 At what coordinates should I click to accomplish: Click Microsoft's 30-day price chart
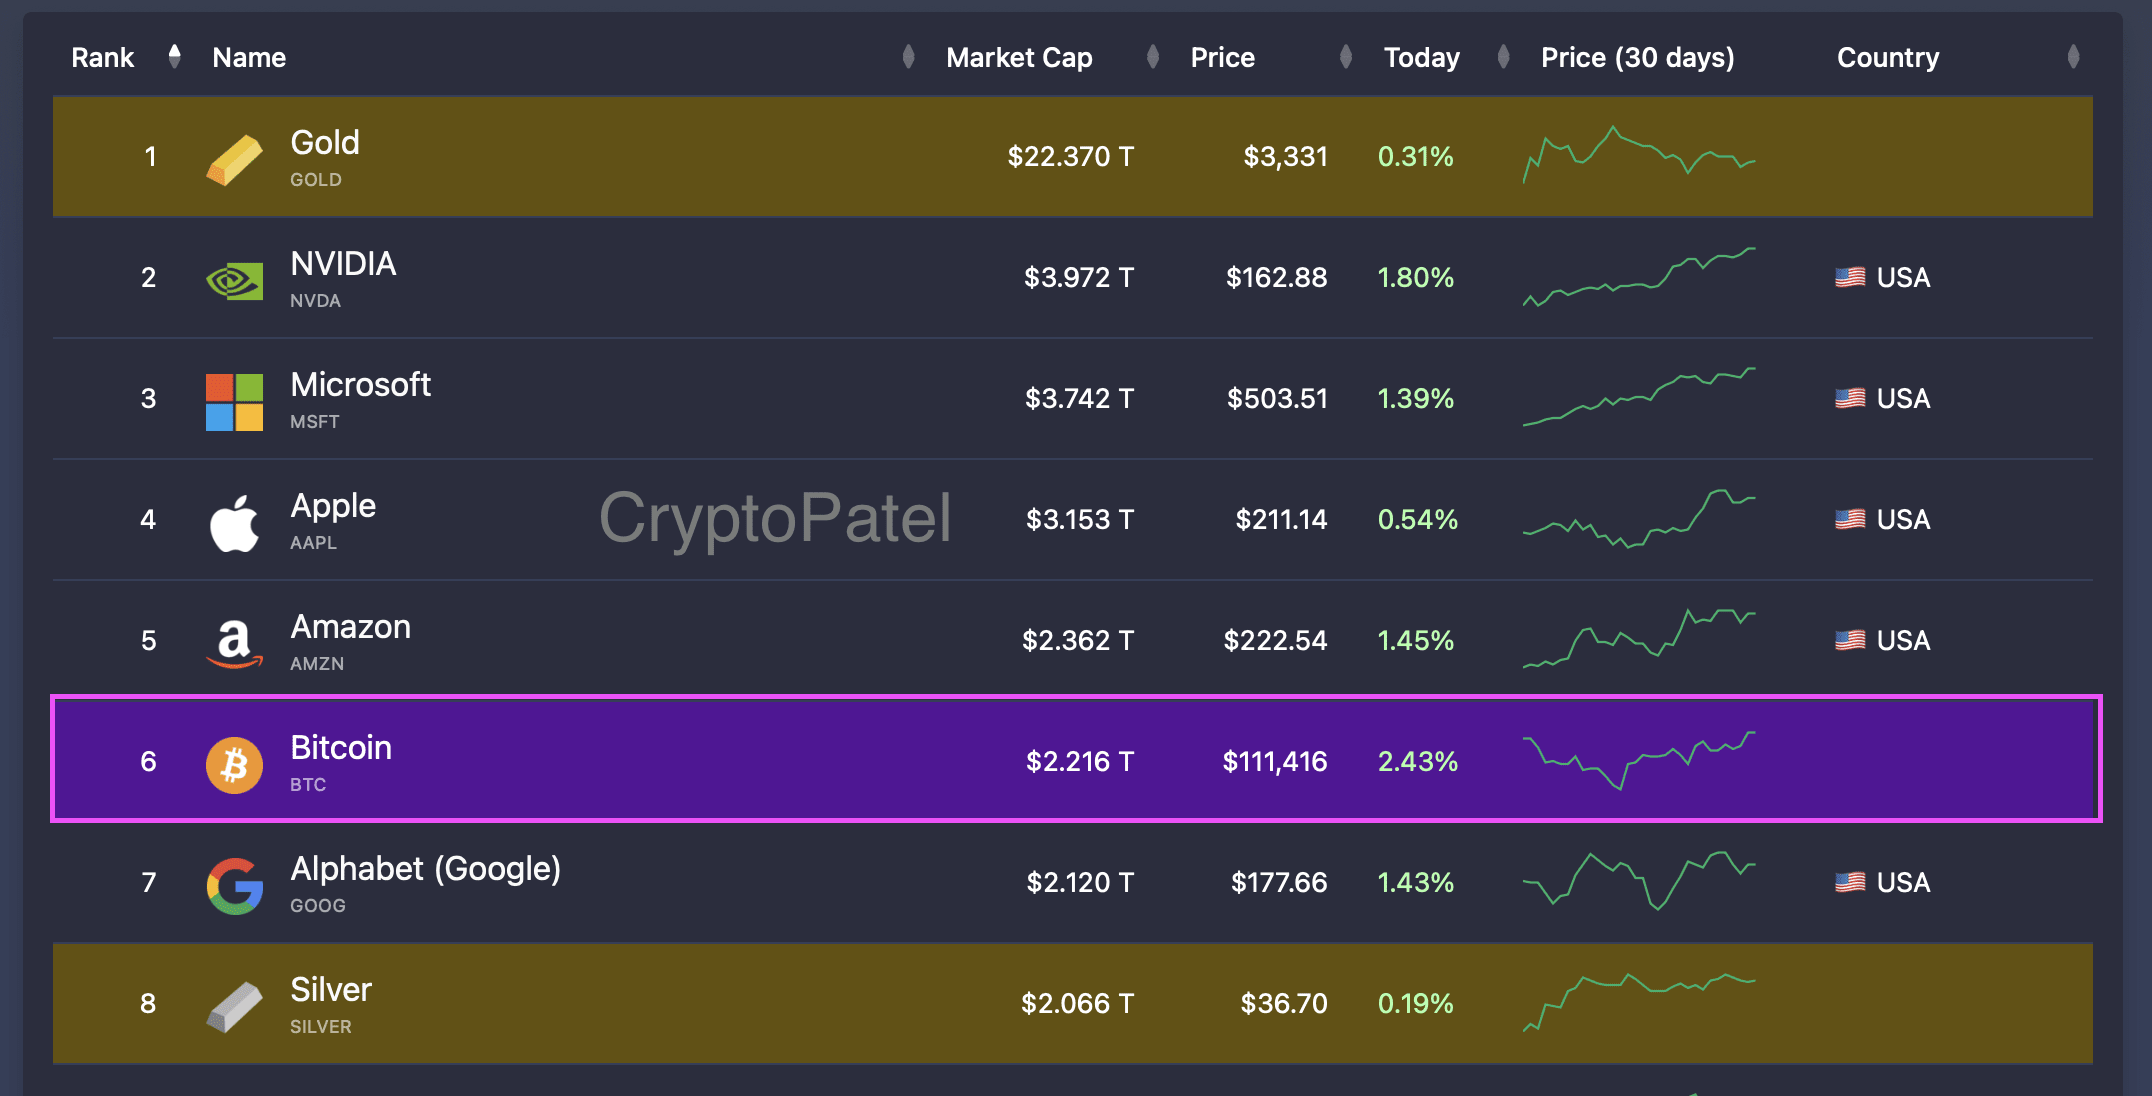tap(1639, 397)
